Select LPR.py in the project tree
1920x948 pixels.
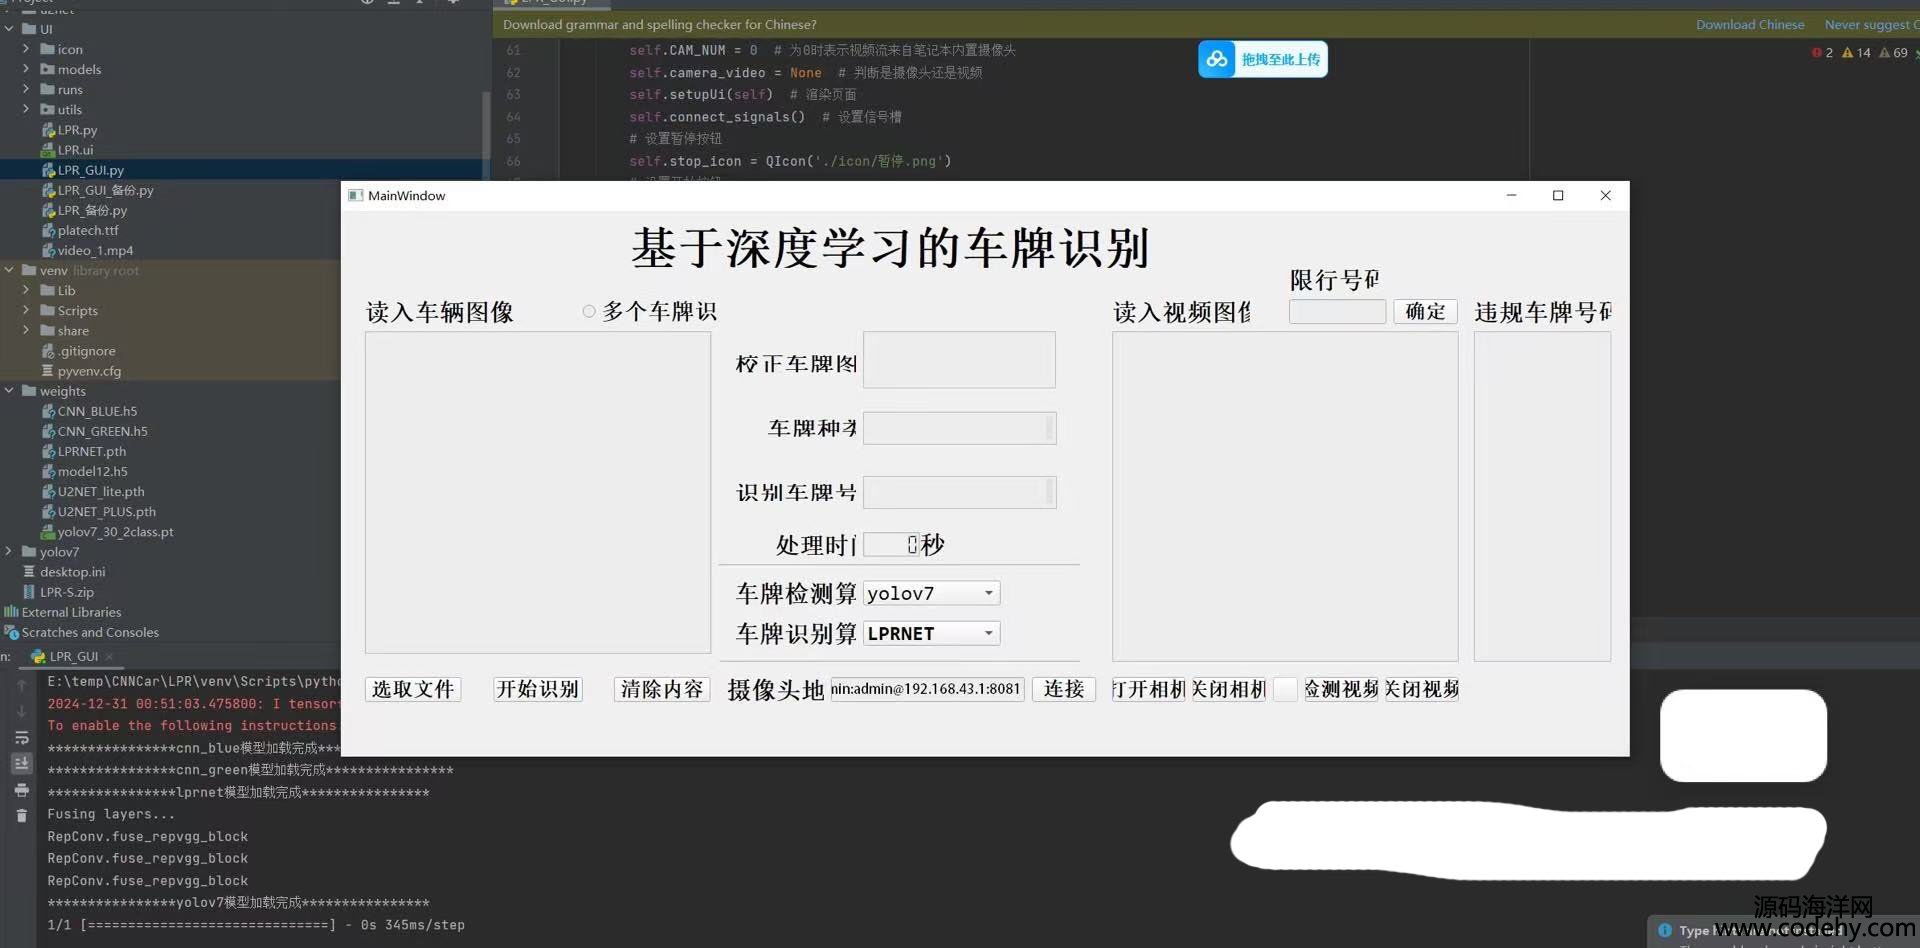click(77, 130)
